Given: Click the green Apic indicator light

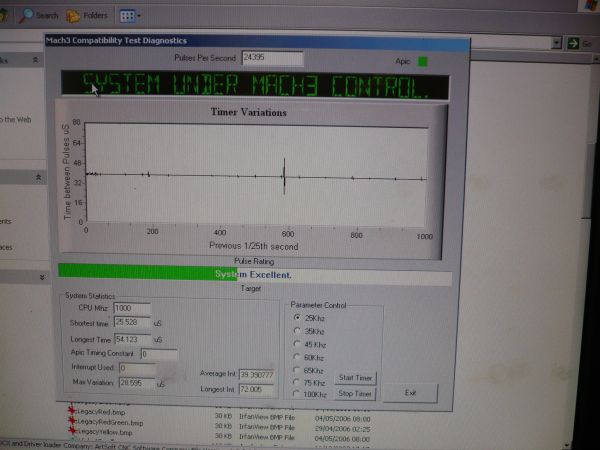Looking at the screenshot, I should coord(423,61).
